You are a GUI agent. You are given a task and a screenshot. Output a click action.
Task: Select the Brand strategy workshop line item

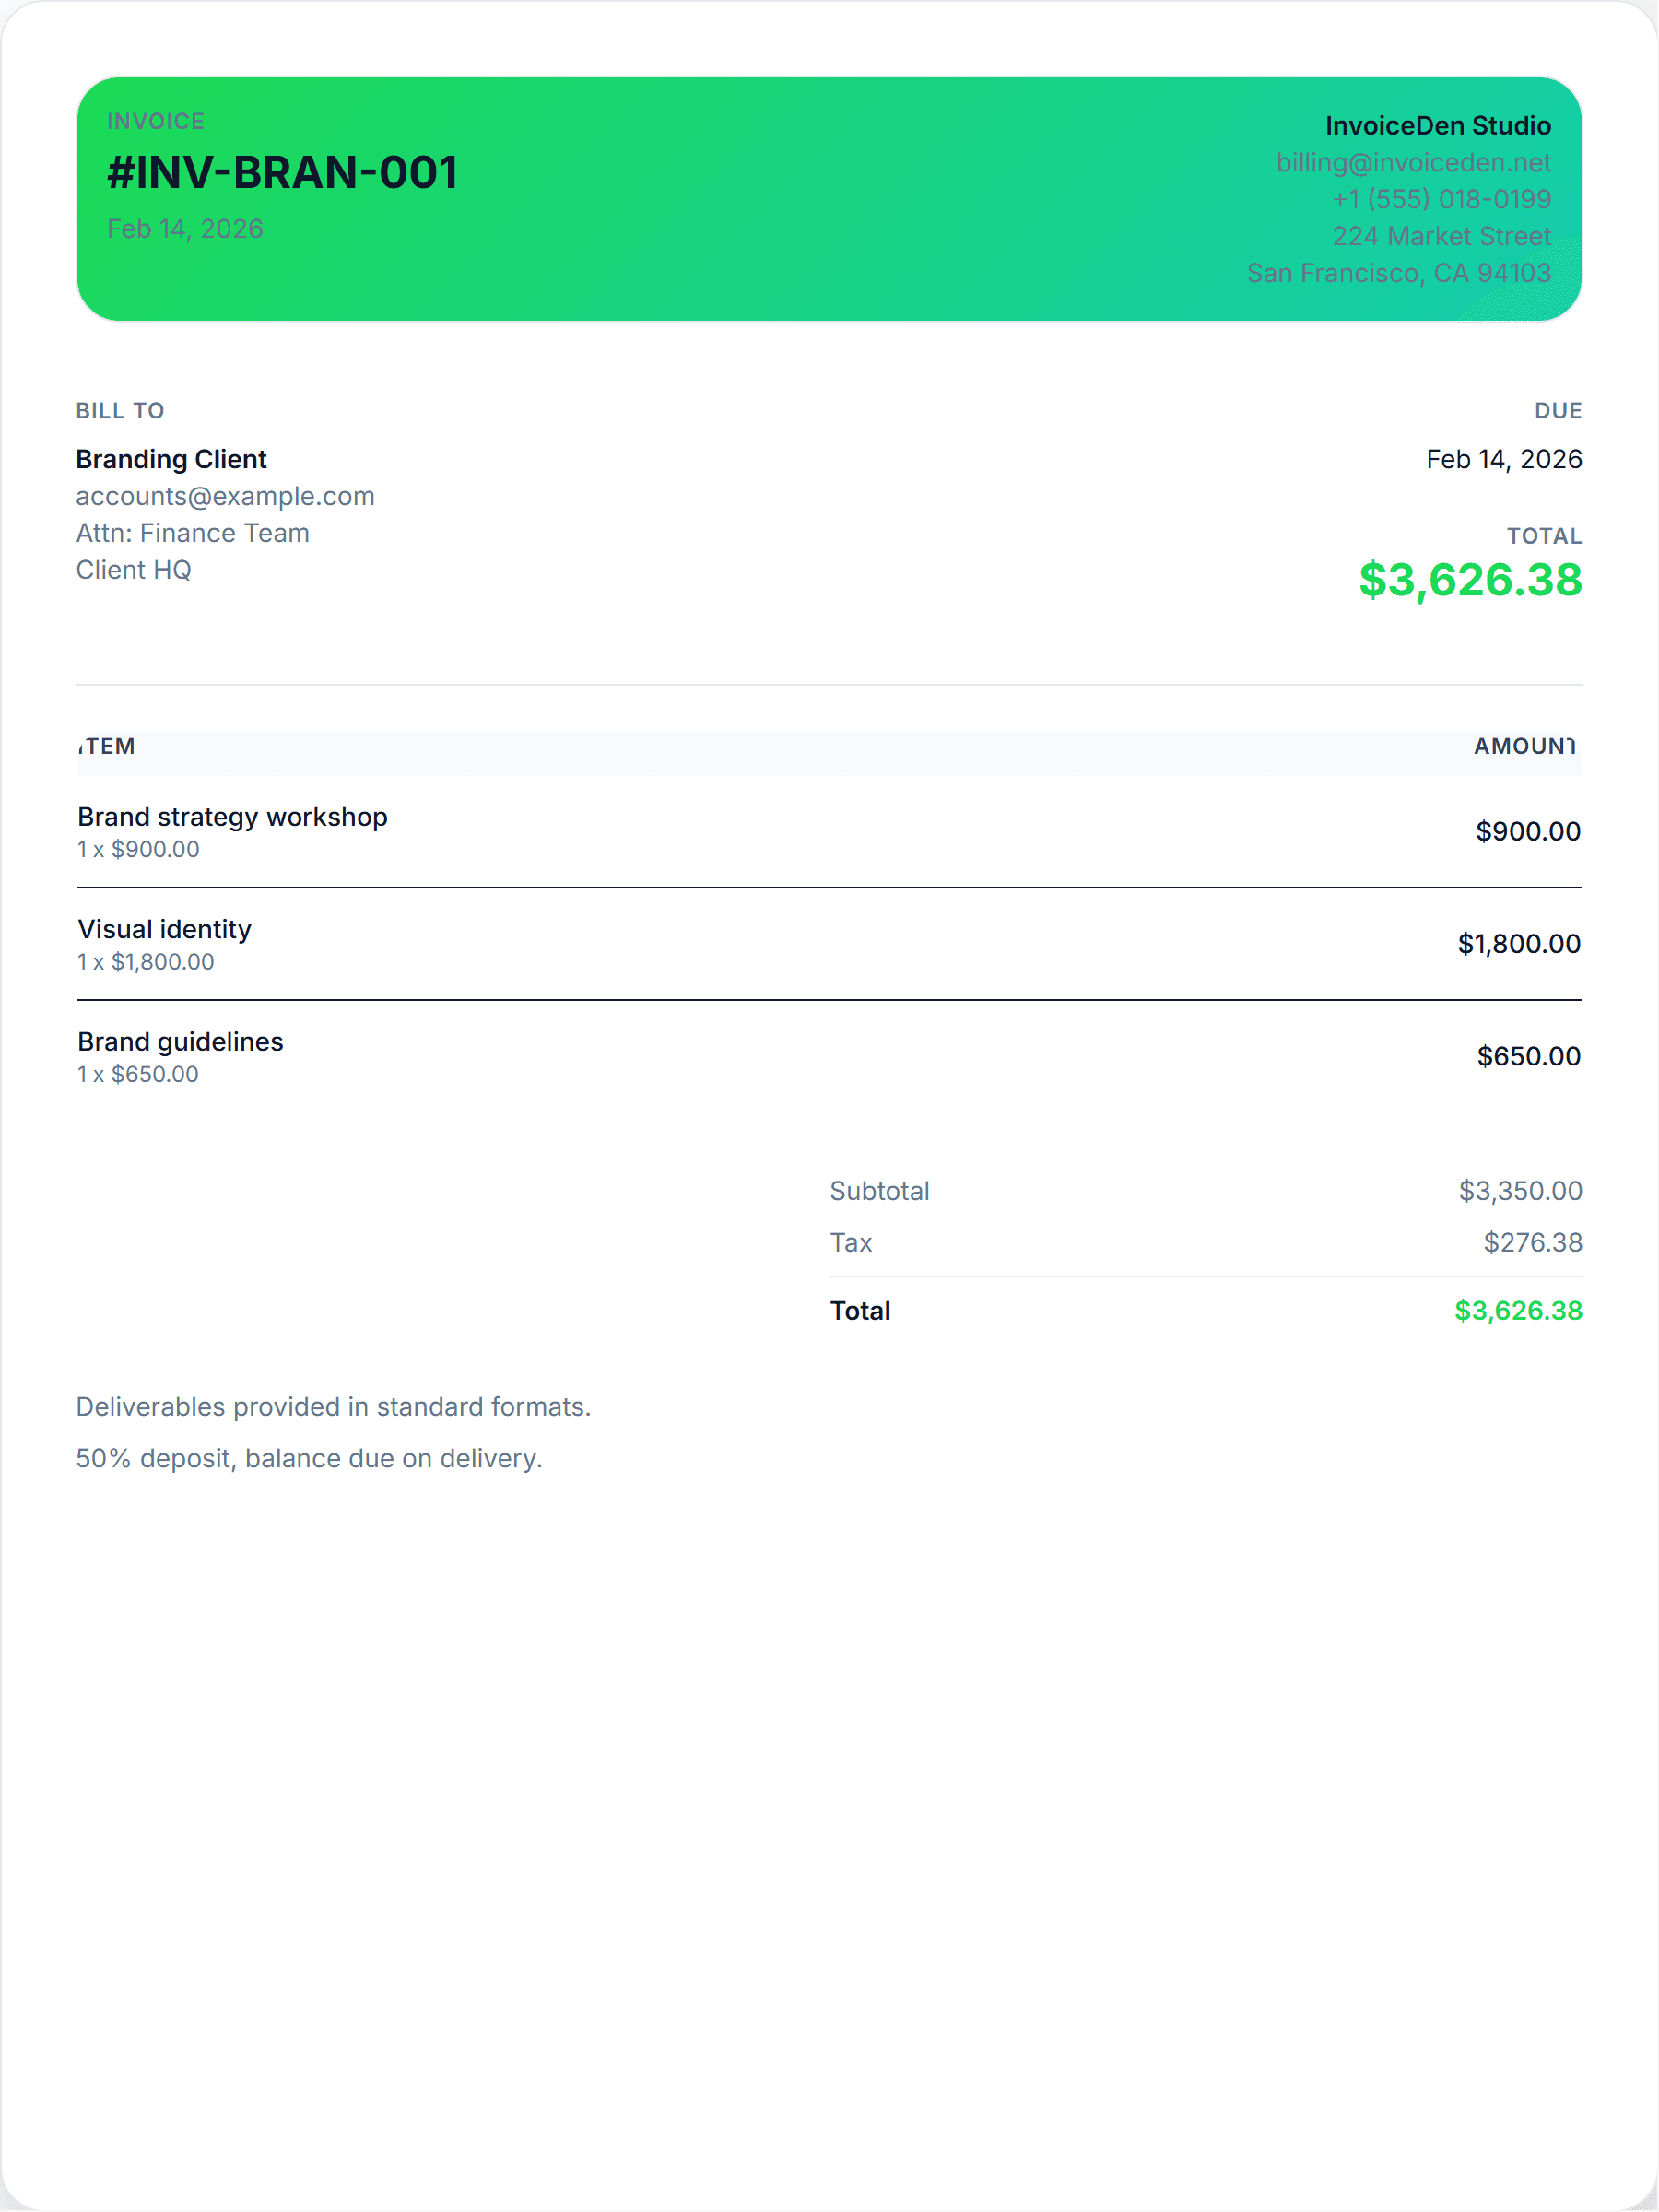232,817
